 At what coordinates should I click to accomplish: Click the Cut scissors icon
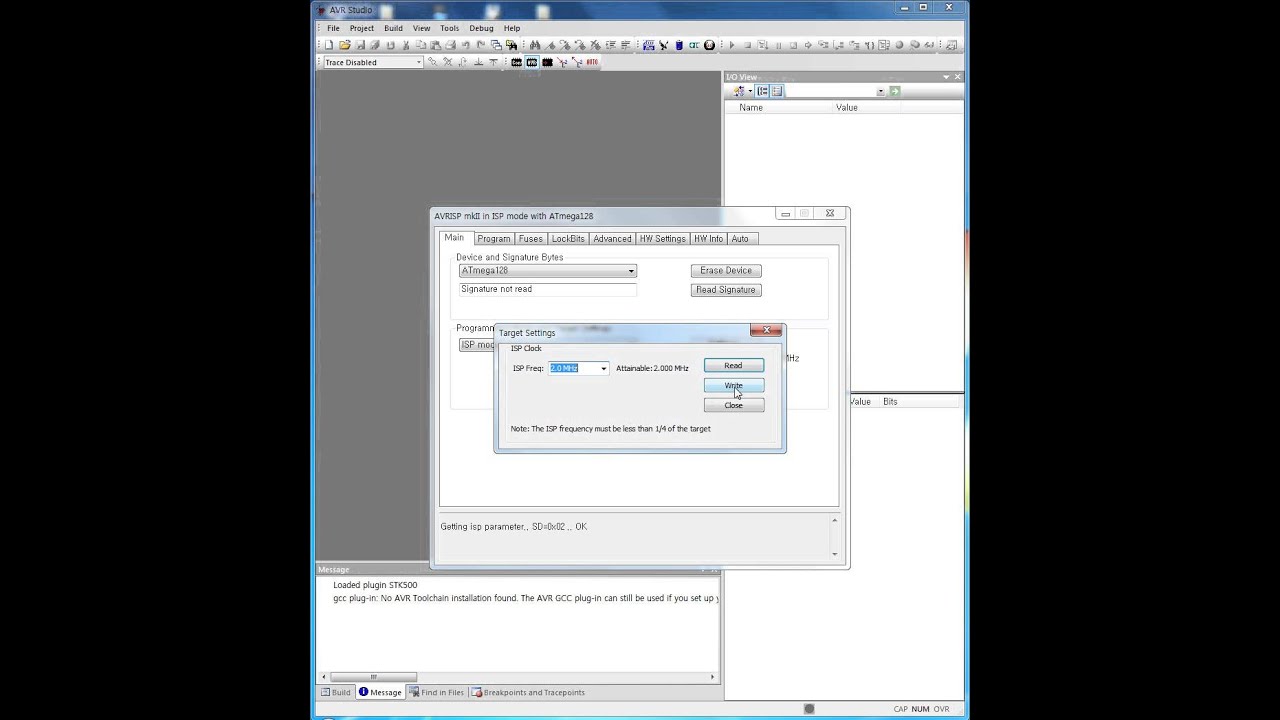pyautogui.click(x=406, y=45)
